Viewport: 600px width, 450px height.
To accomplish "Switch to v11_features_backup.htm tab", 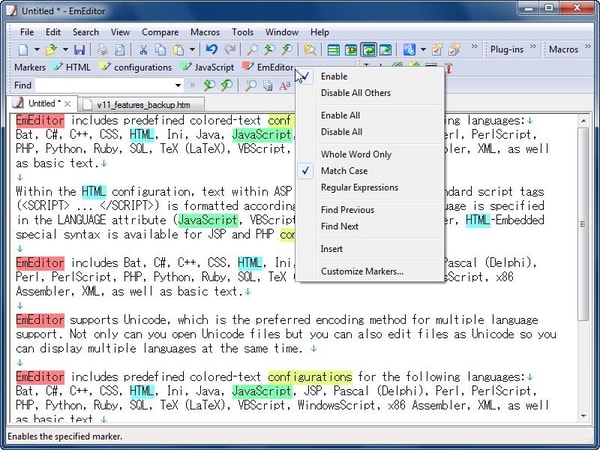I will coord(142,104).
